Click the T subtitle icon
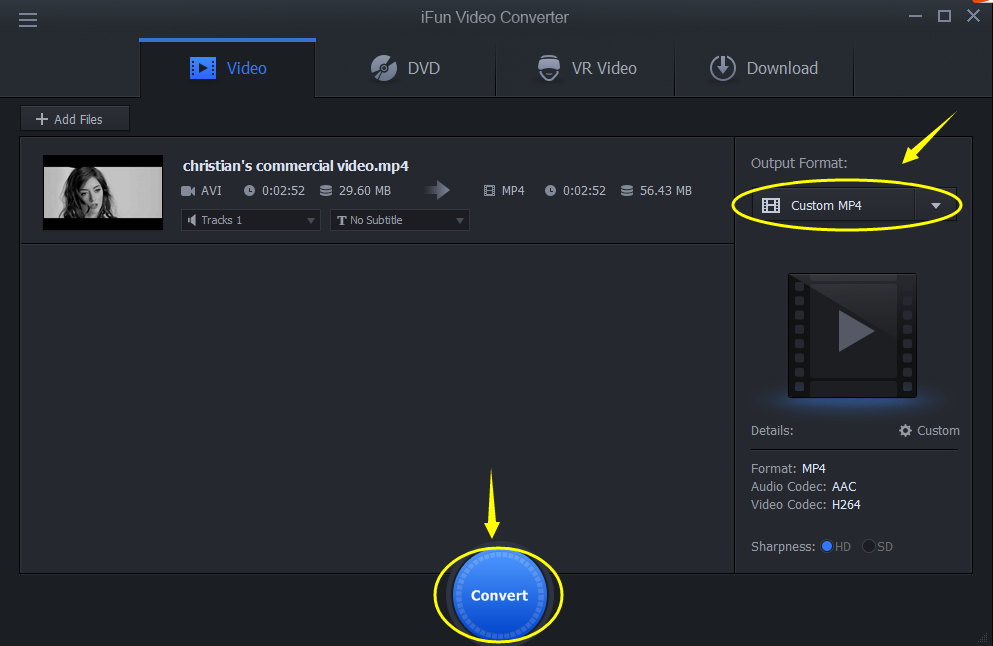The height and width of the screenshot is (646, 993). pos(341,220)
